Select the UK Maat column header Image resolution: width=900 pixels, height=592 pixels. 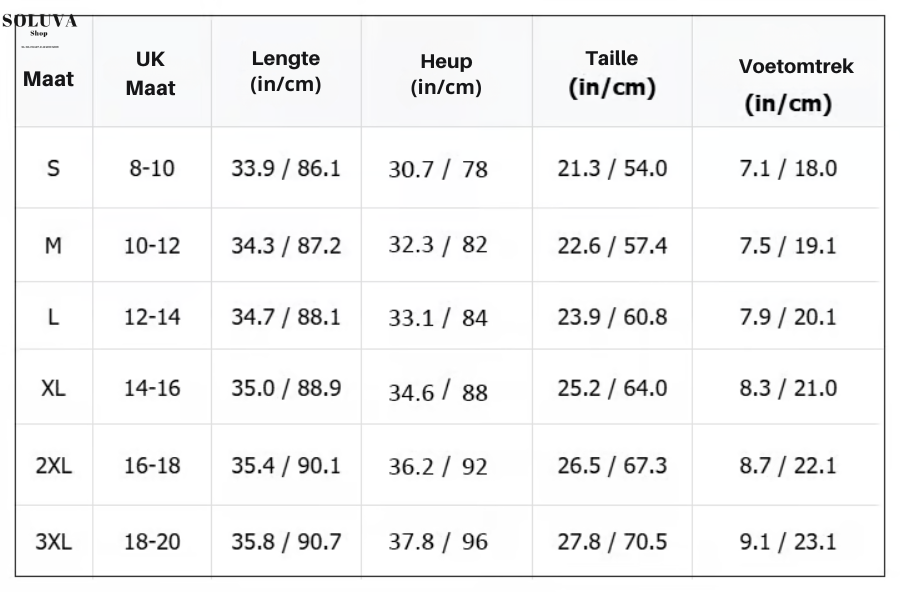pos(151,75)
